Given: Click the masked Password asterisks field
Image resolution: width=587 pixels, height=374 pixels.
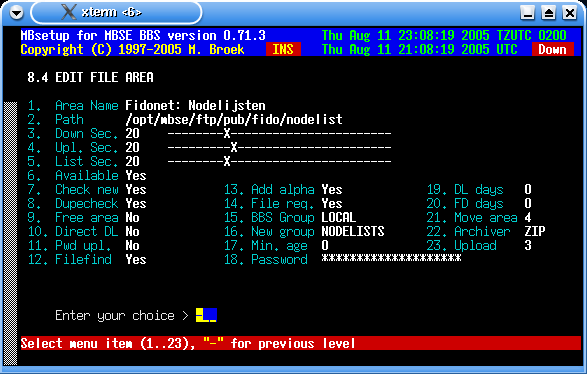Looking at the screenshot, I should [391, 258].
